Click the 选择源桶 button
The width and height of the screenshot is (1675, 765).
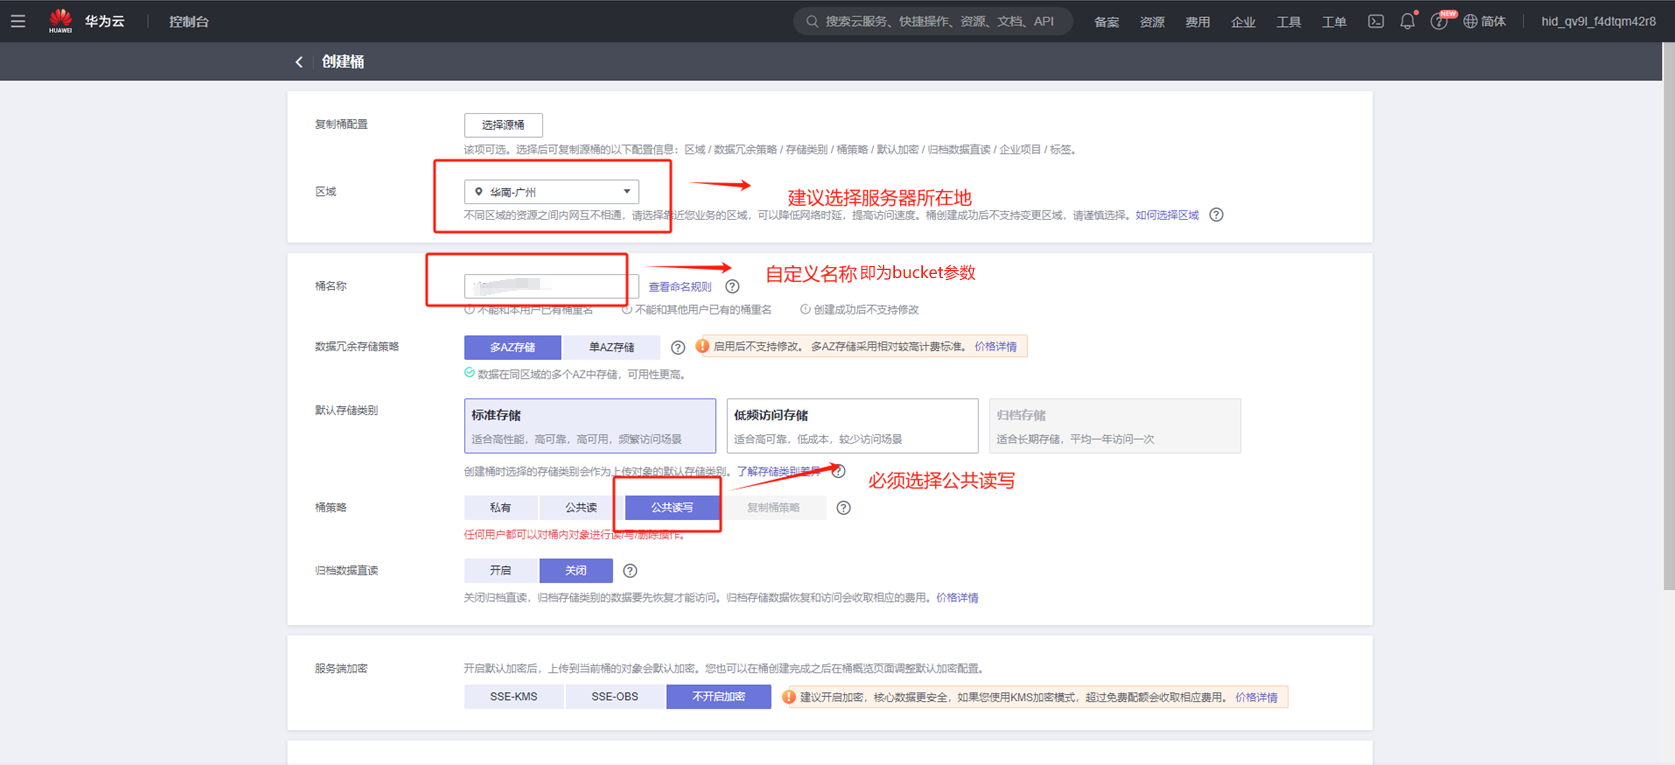[x=503, y=125]
